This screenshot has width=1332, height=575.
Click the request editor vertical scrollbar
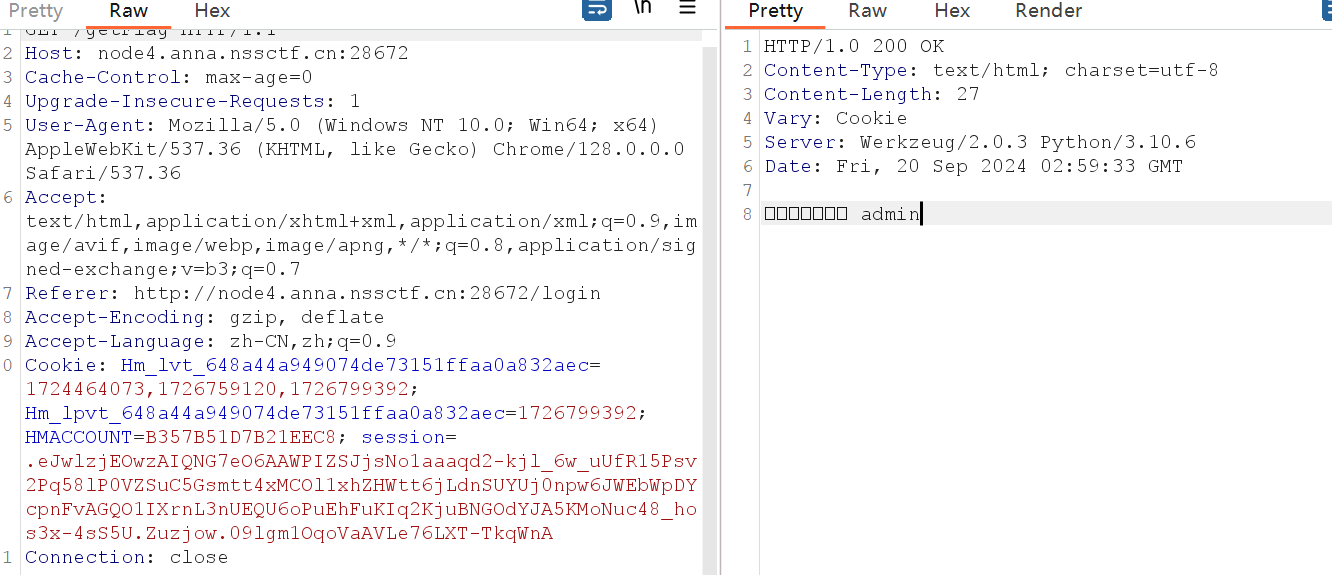click(709, 300)
